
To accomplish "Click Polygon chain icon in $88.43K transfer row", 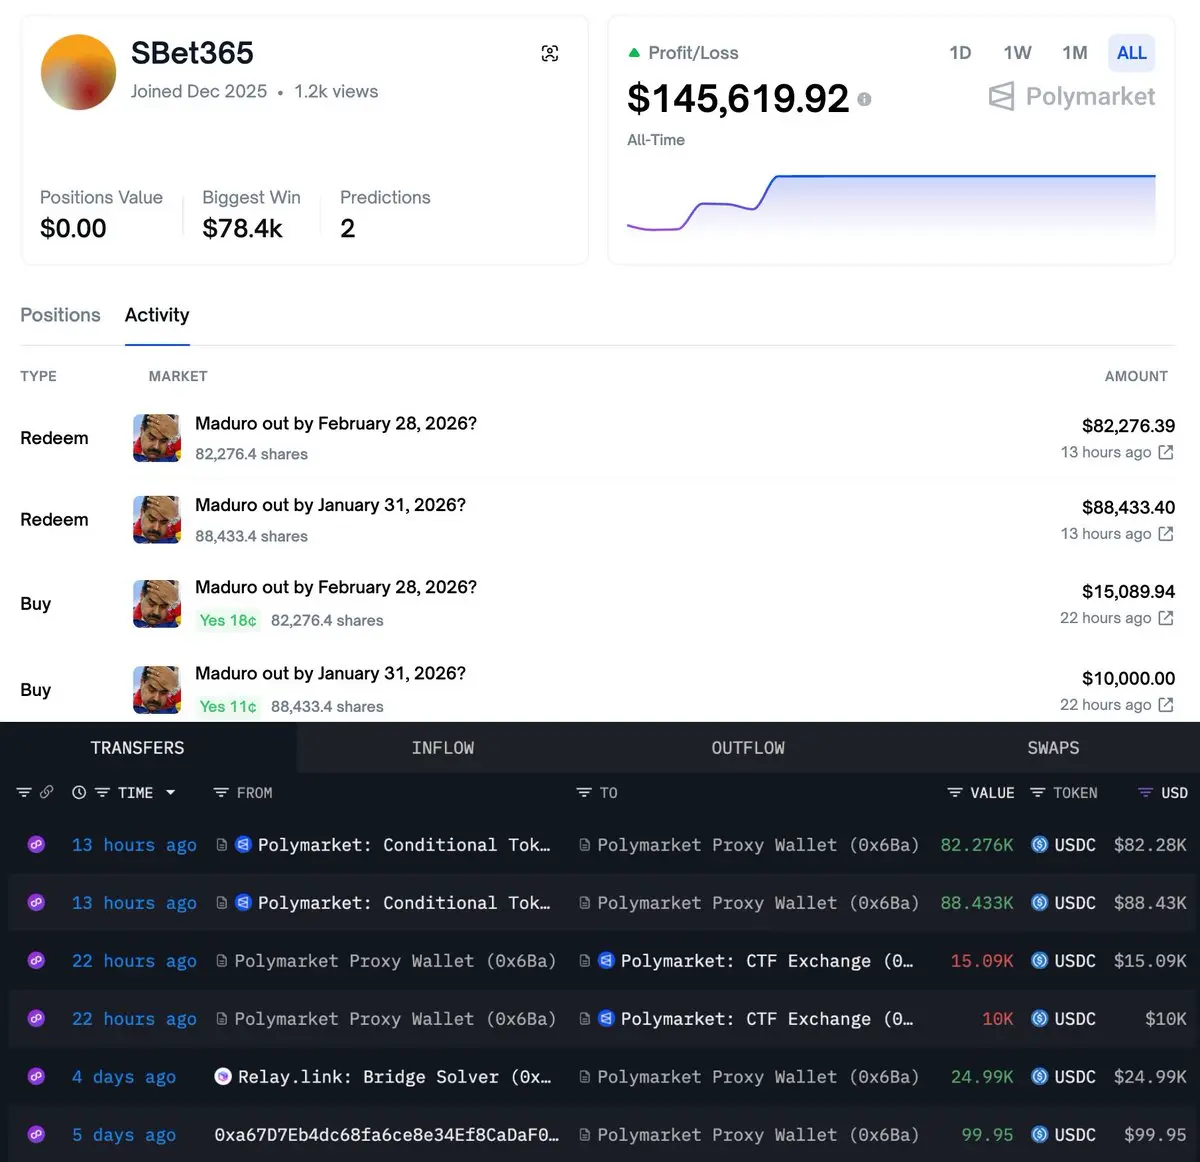I will pyautogui.click(x=36, y=903).
